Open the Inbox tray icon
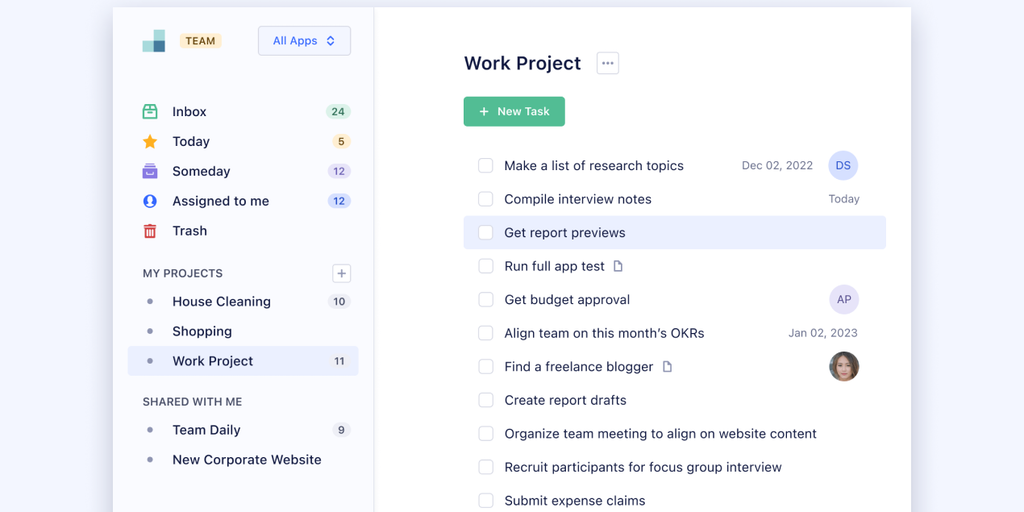 pyautogui.click(x=150, y=112)
